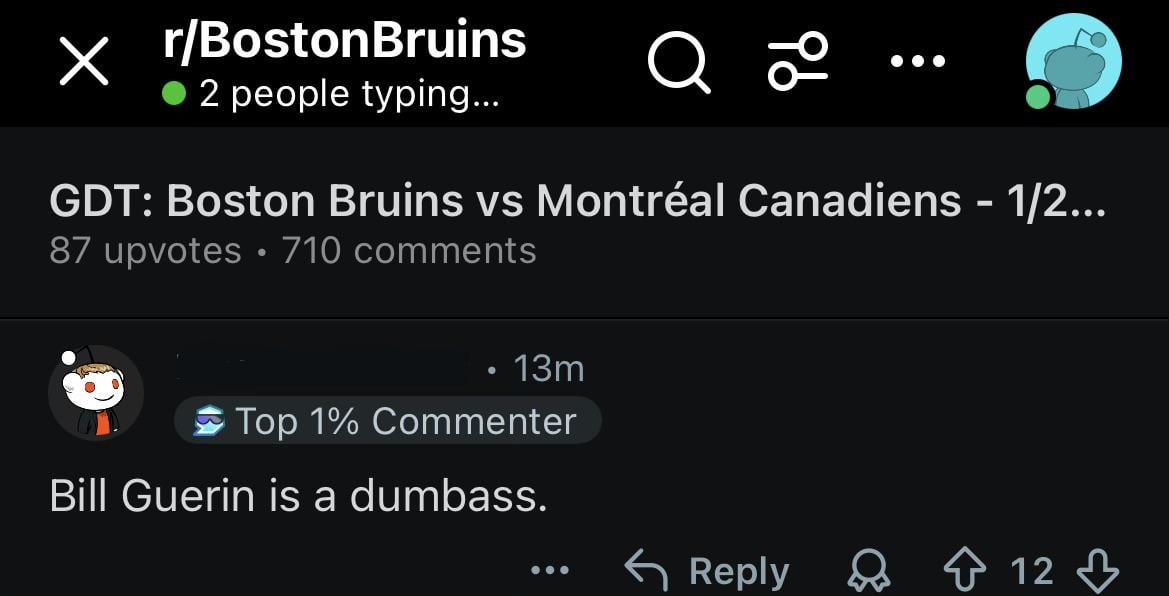Open the comment overflow menu

551,568
